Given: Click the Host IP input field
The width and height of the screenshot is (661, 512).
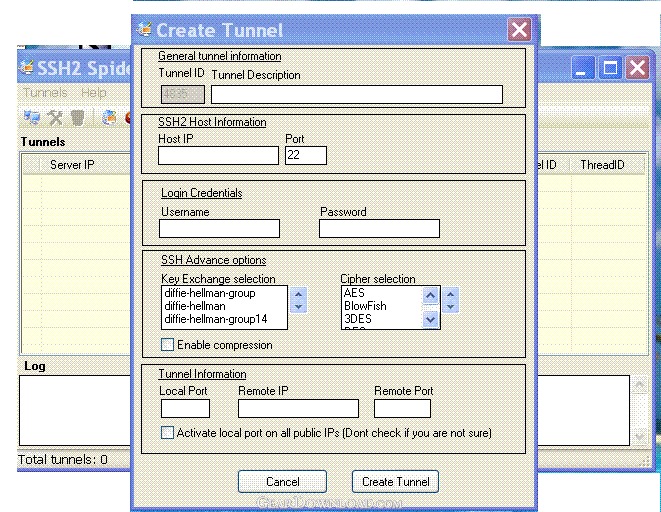Looking at the screenshot, I should pos(218,155).
